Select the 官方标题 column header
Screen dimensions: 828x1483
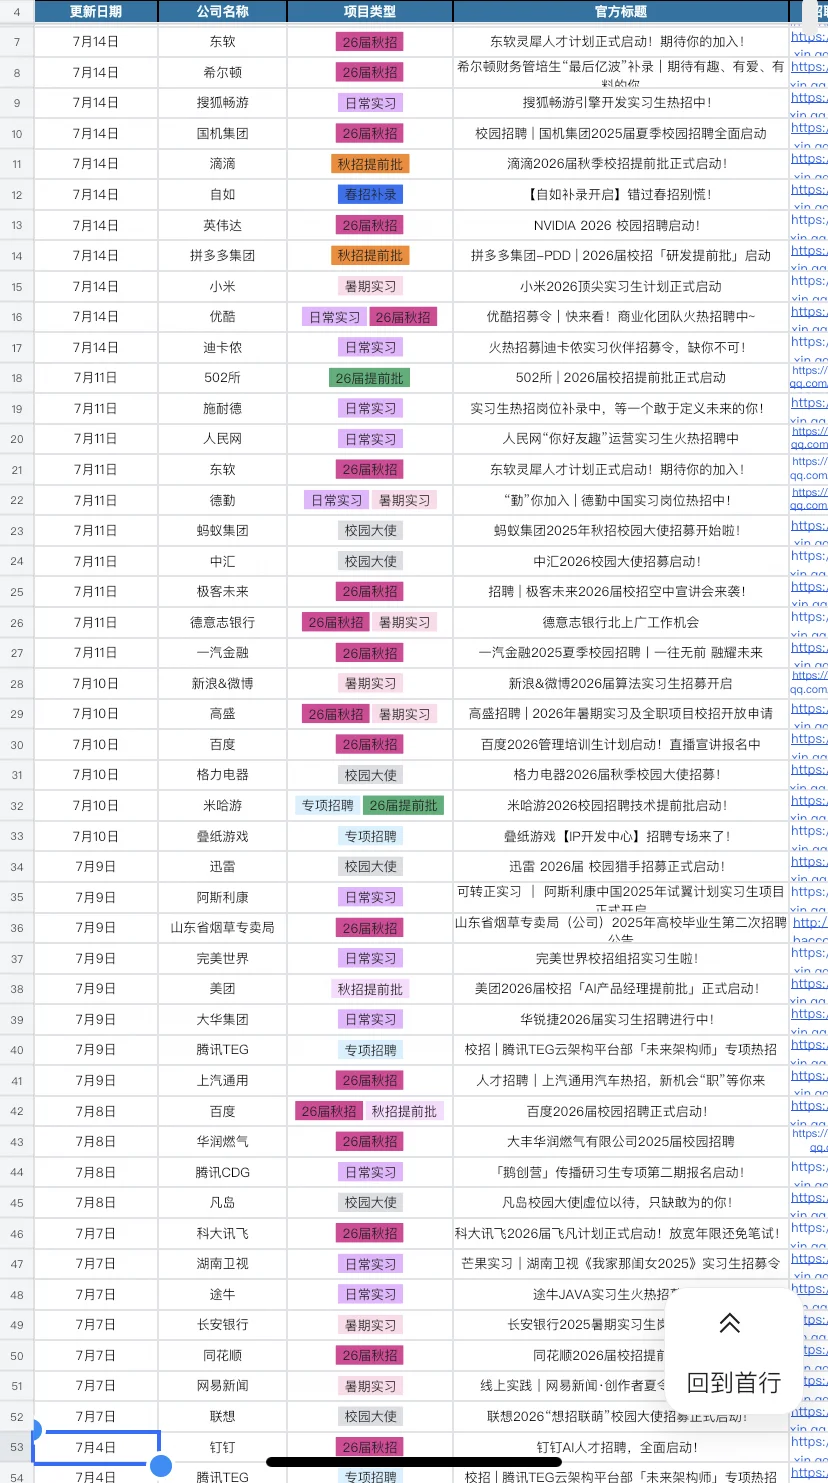621,11
